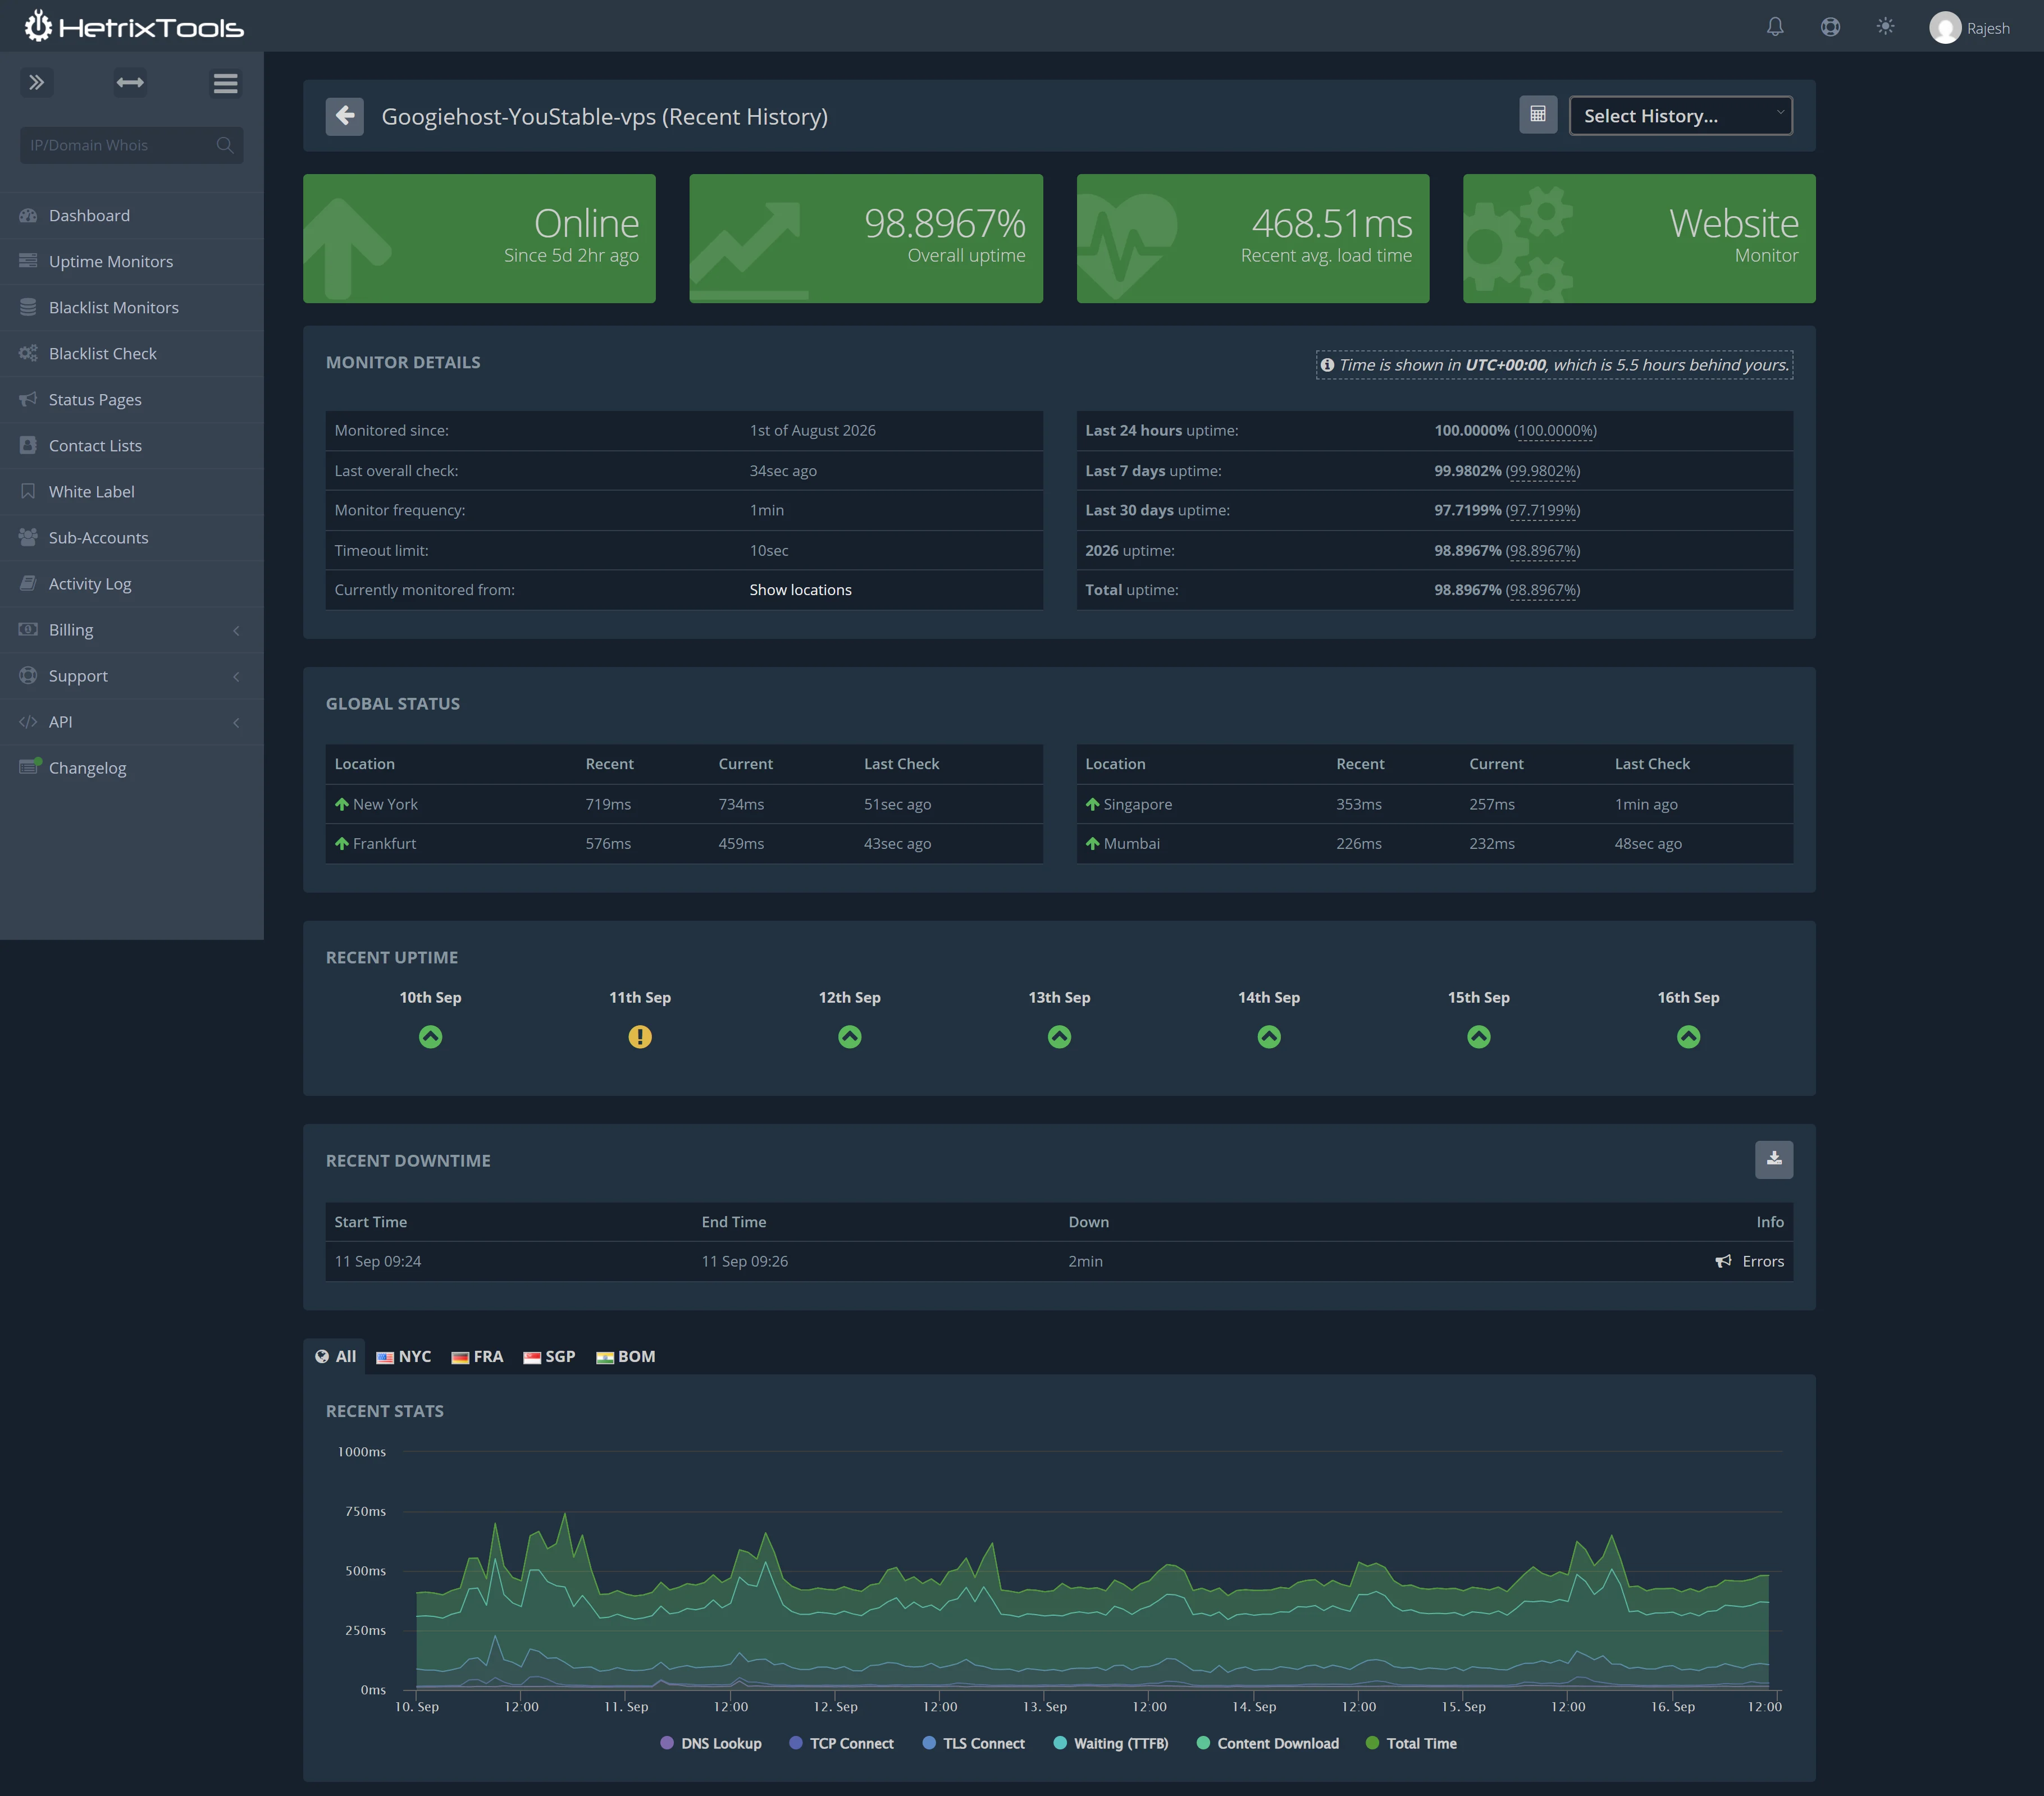
Task: Open Uptime Monitors page
Action: pyautogui.click(x=132, y=261)
